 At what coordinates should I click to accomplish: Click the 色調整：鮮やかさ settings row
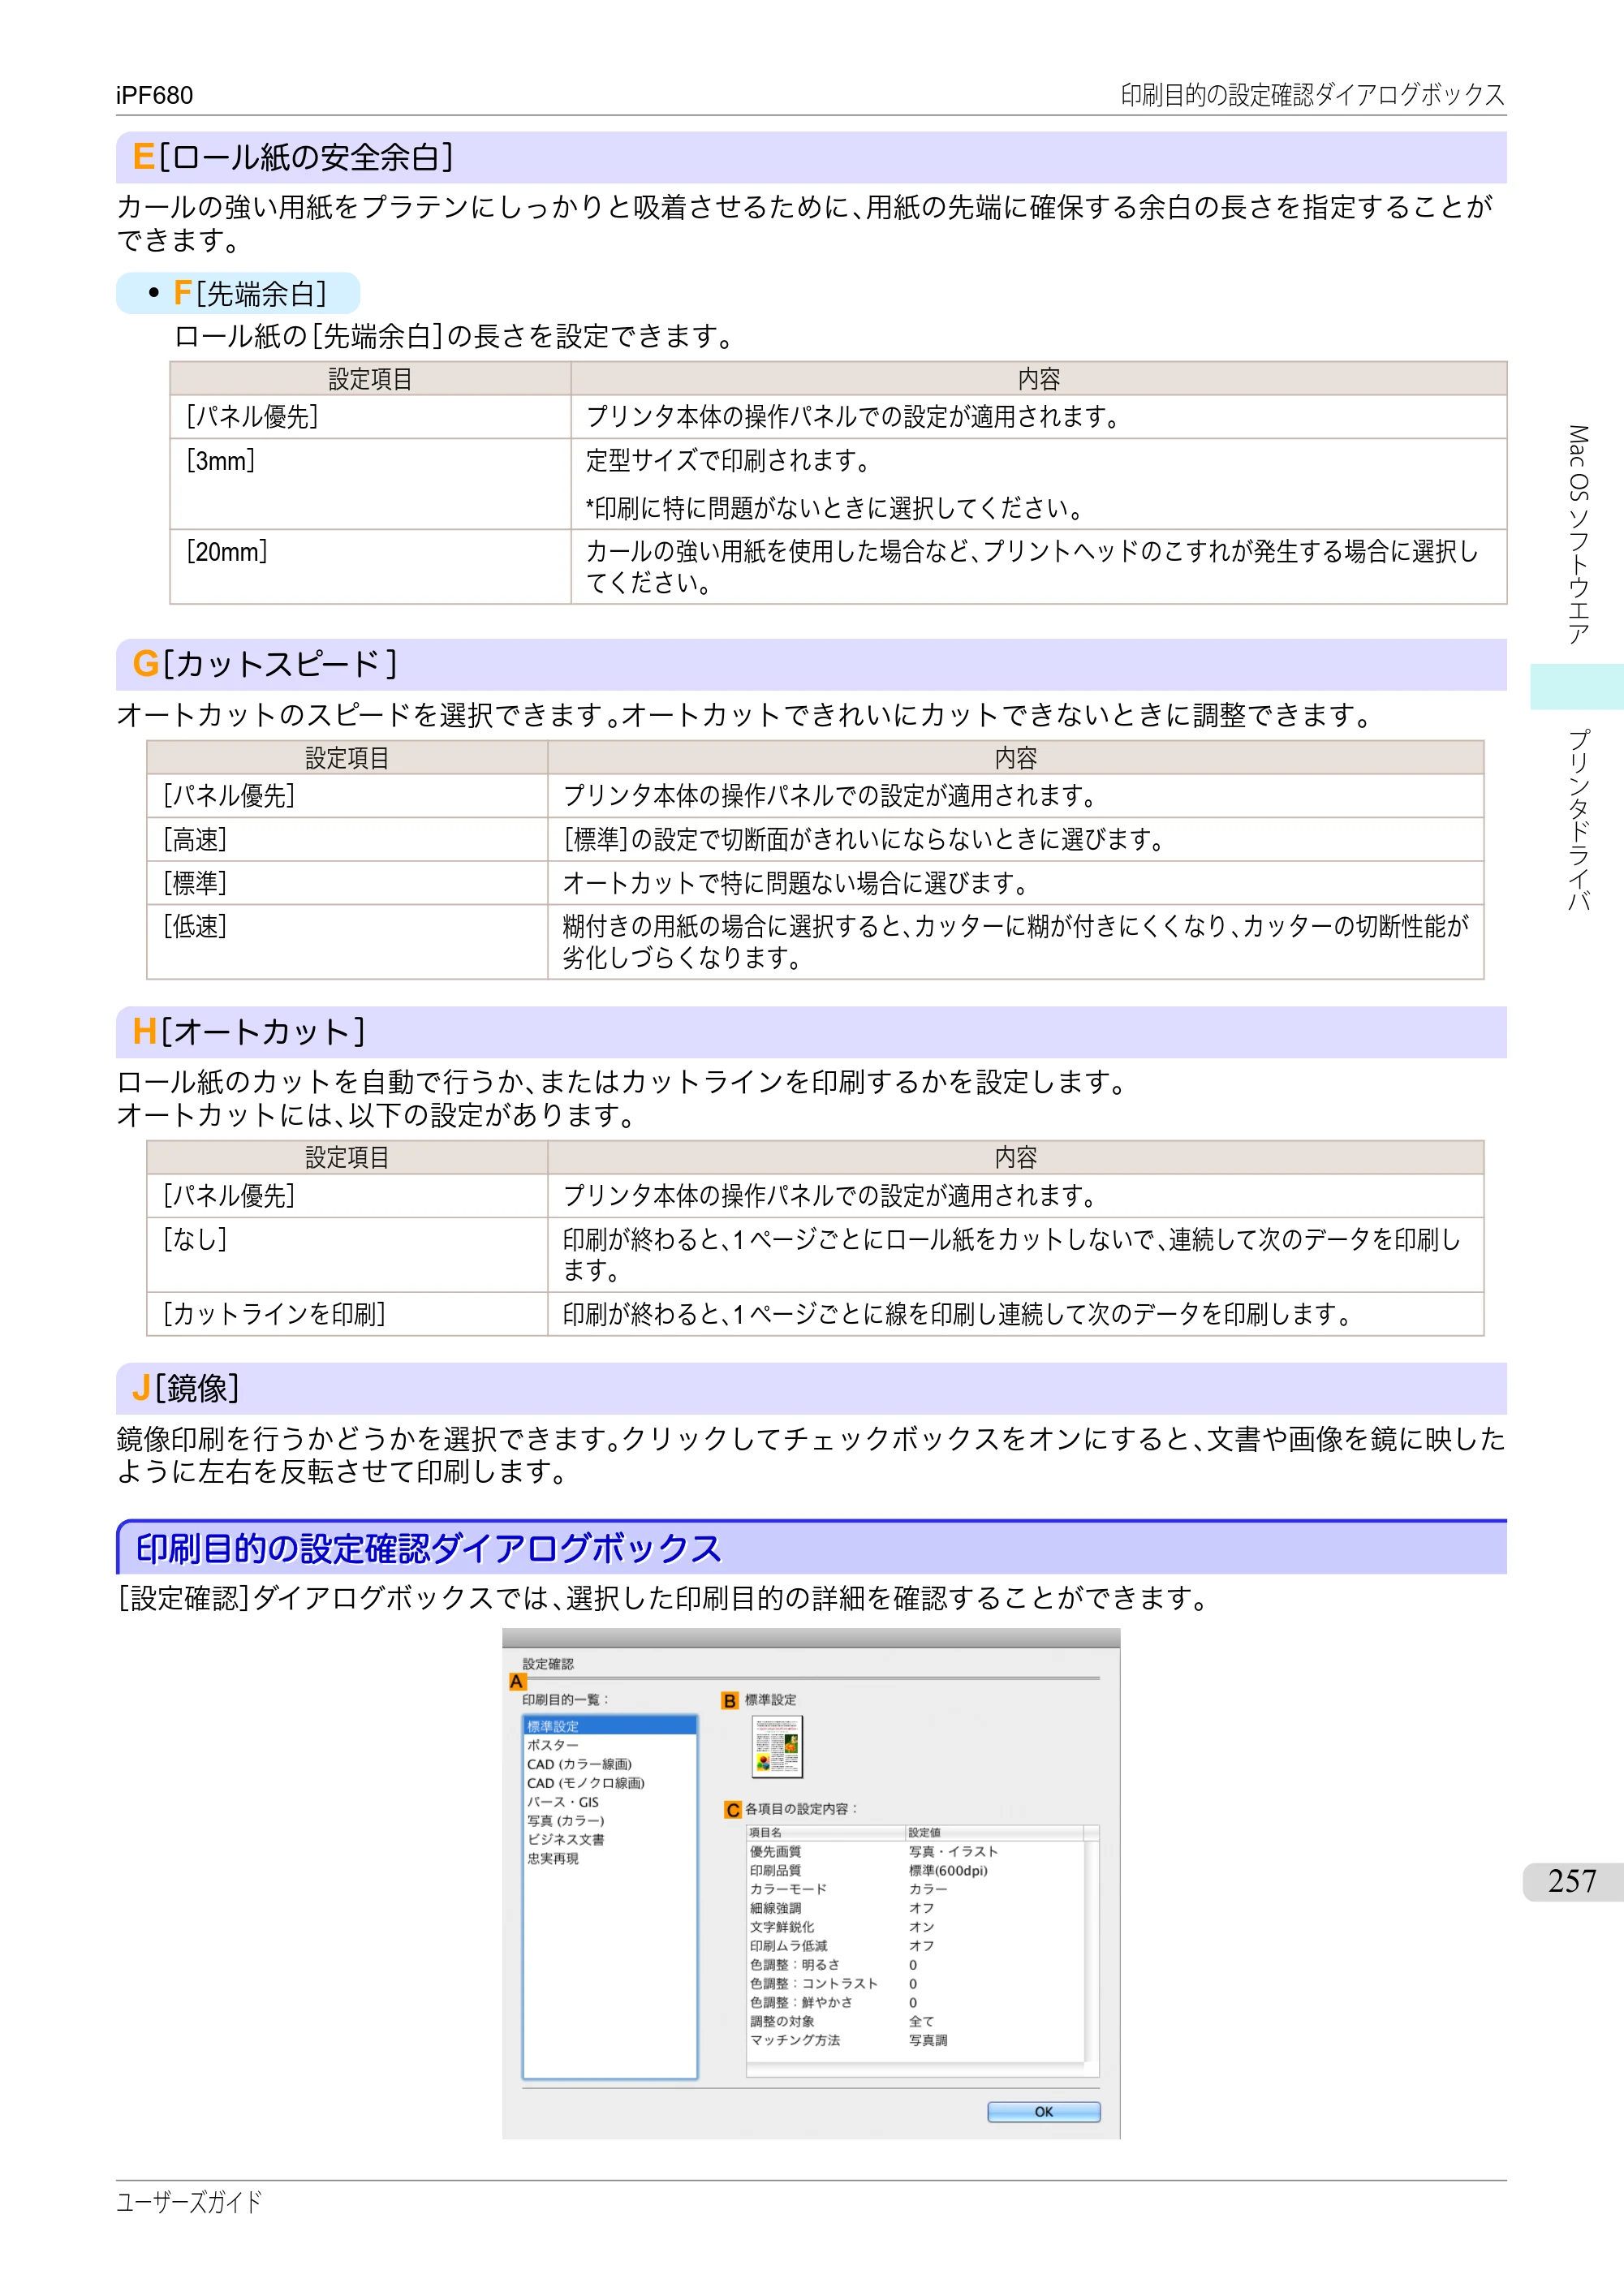click(x=915, y=2002)
